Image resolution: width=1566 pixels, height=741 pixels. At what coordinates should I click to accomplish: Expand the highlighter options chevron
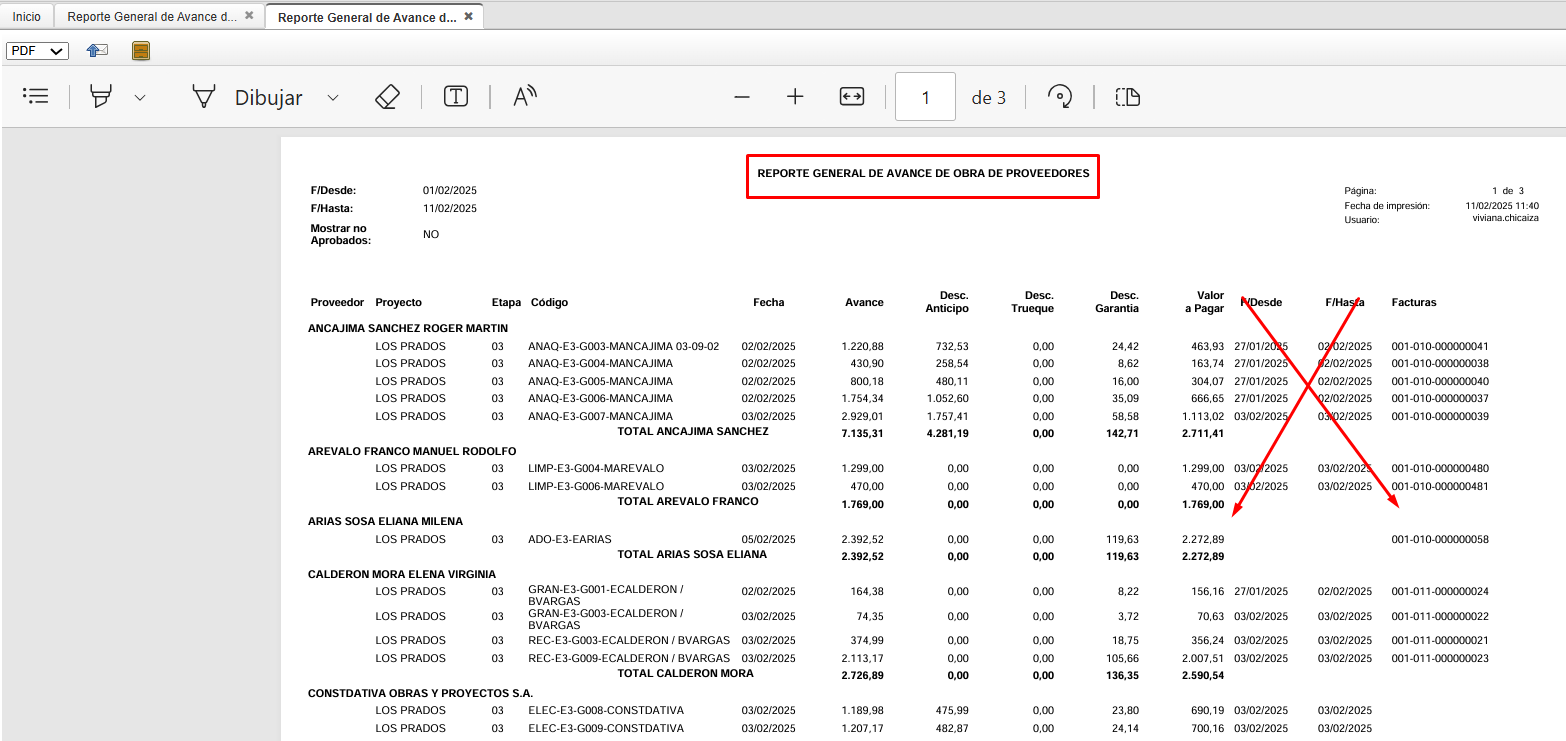tap(140, 97)
